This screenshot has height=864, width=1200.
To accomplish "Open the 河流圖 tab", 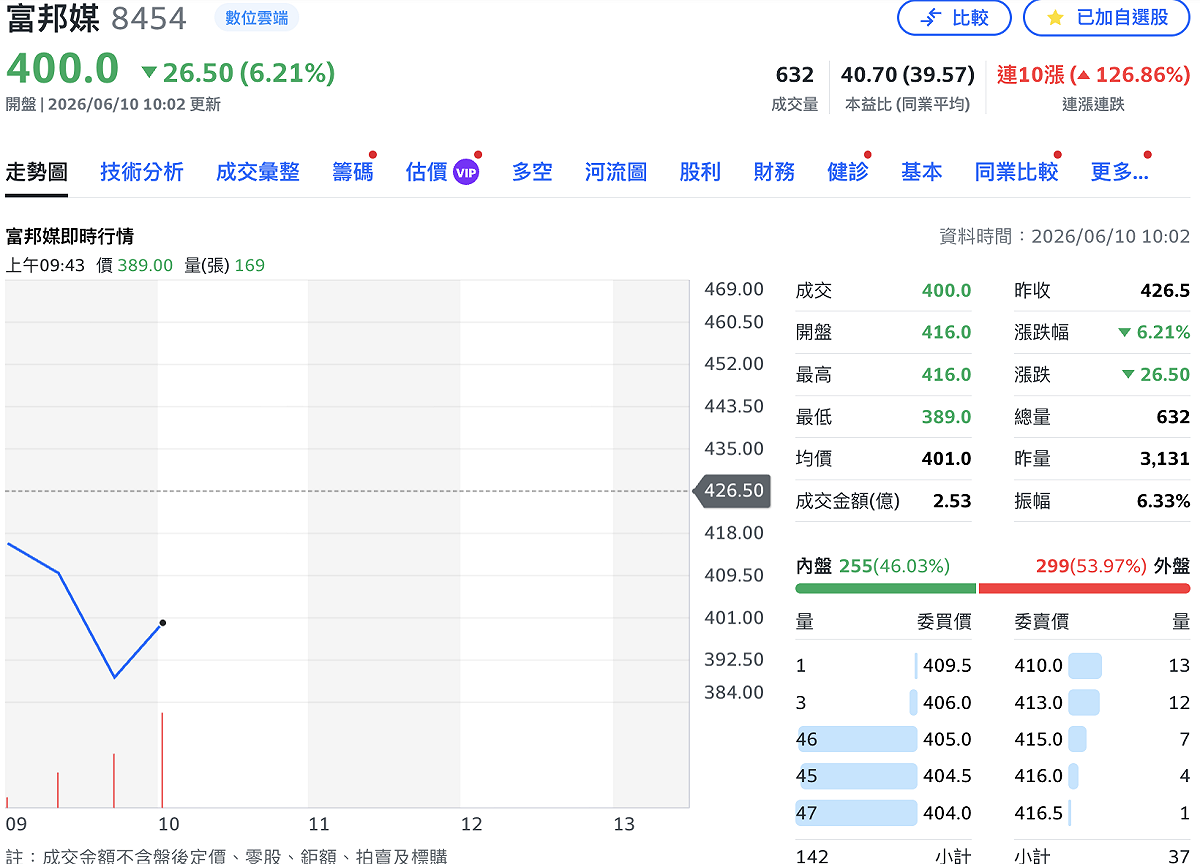I will 616,172.
